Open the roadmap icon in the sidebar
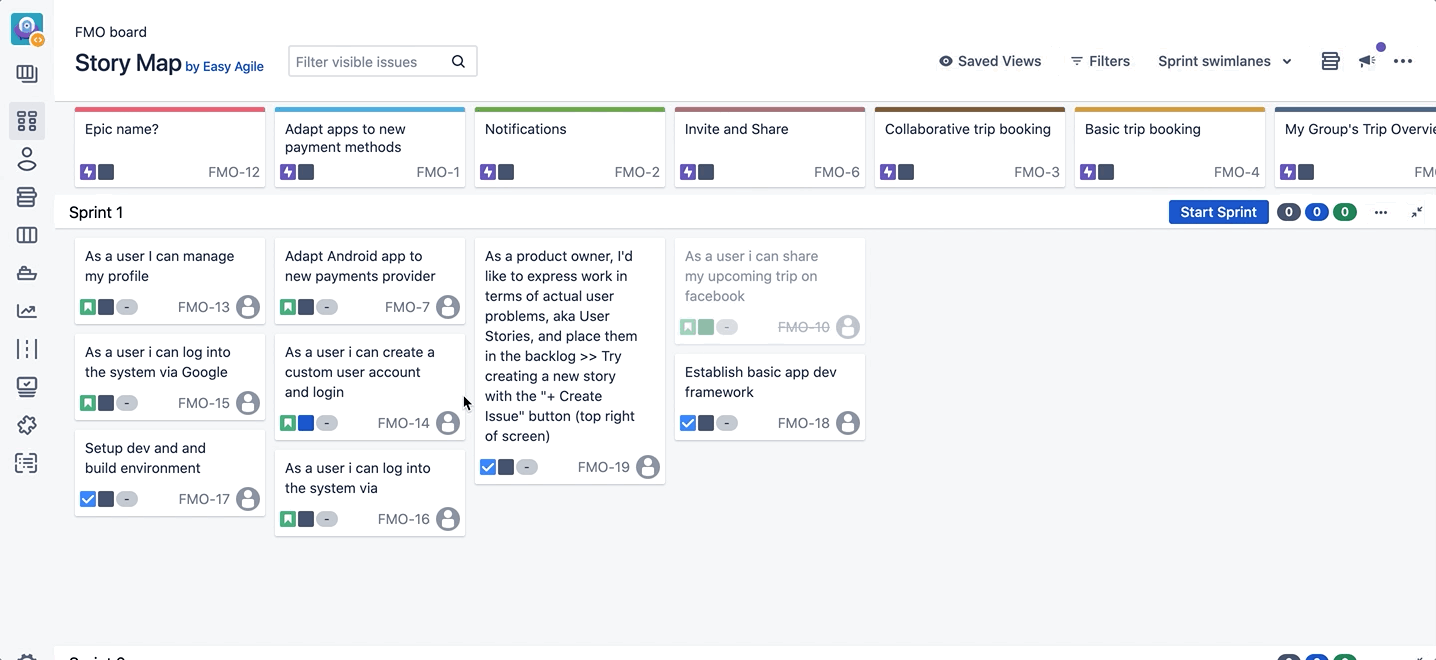 pyautogui.click(x=27, y=74)
